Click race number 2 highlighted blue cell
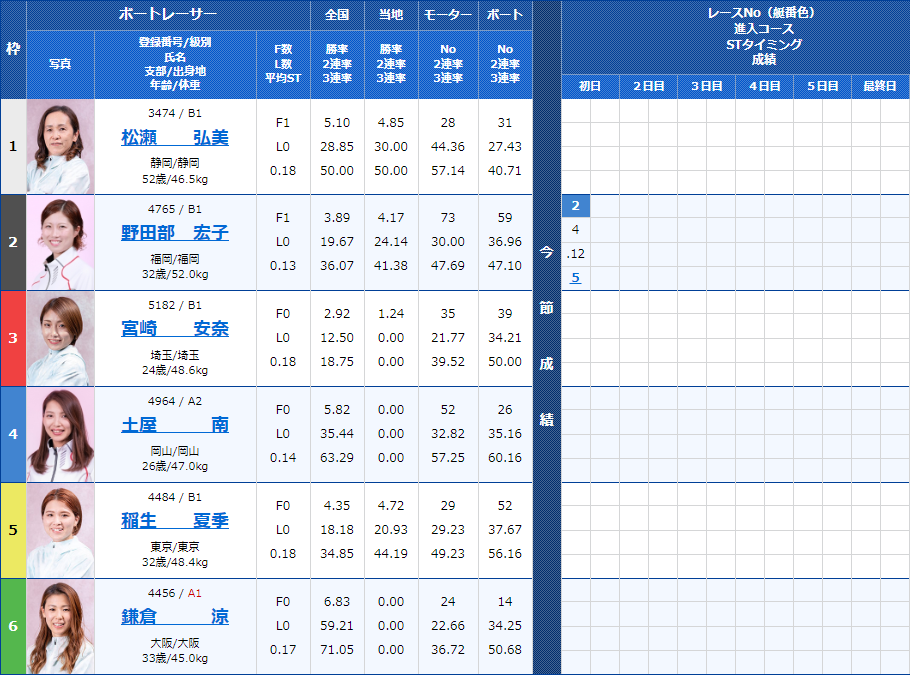Image resolution: width=910 pixels, height=675 pixels. (x=576, y=205)
